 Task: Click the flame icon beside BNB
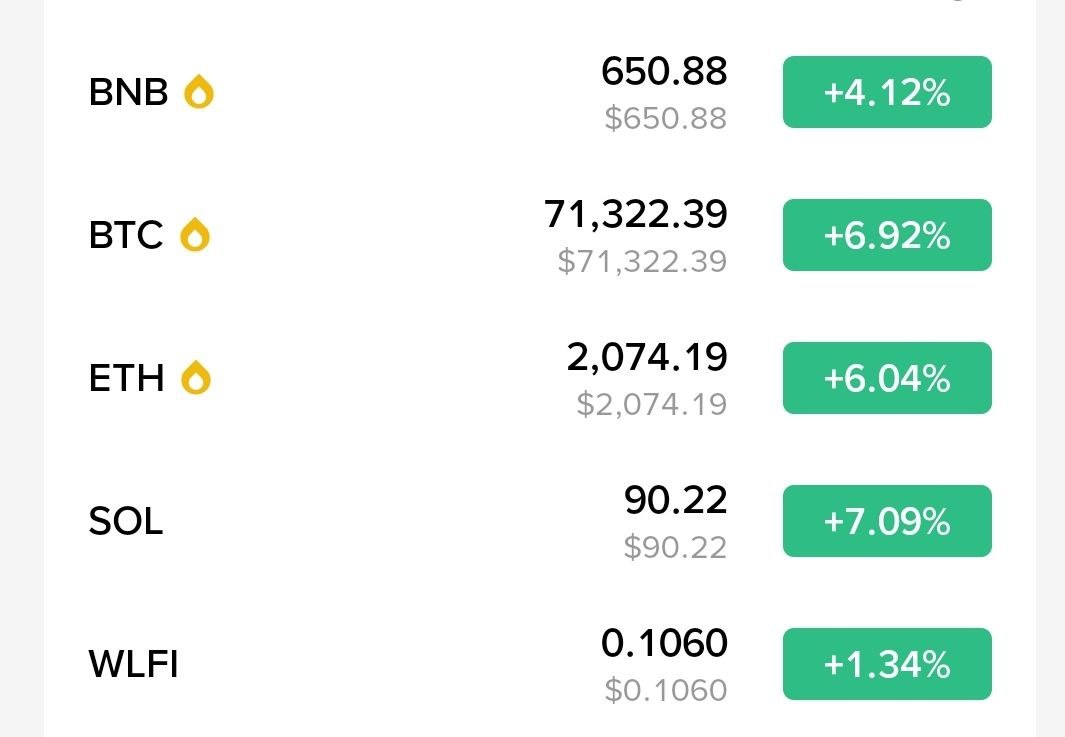[x=199, y=92]
